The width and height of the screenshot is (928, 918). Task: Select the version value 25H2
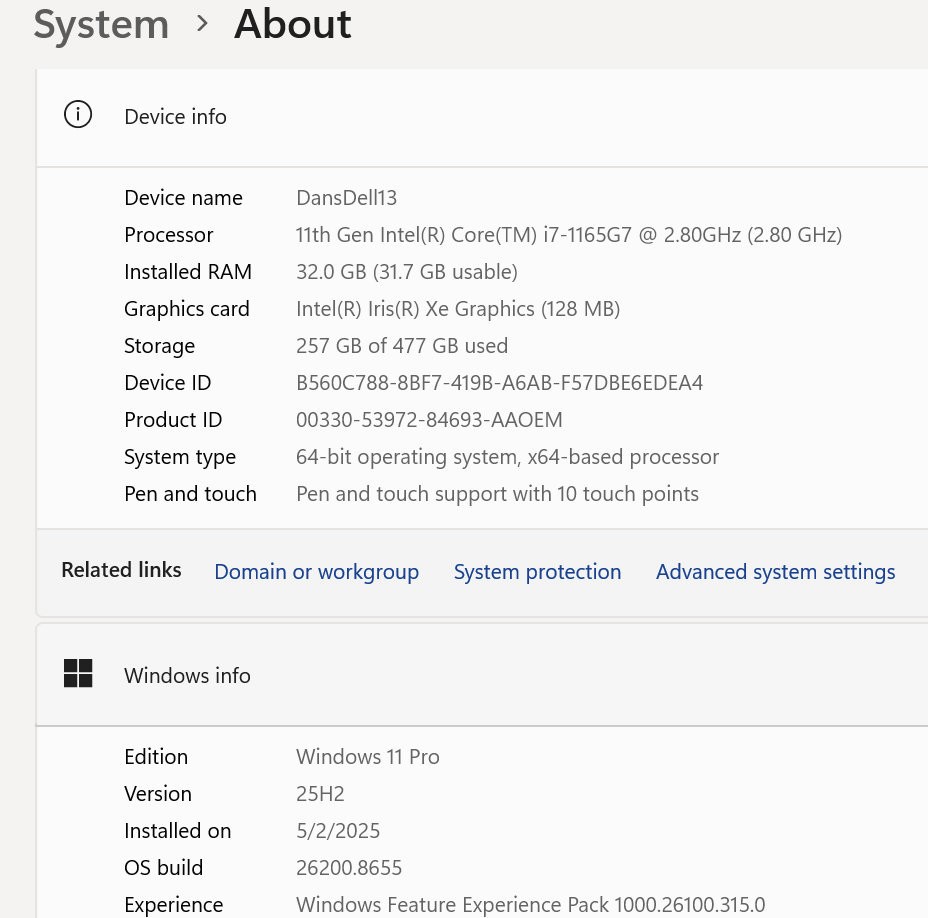(x=320, y=794)
